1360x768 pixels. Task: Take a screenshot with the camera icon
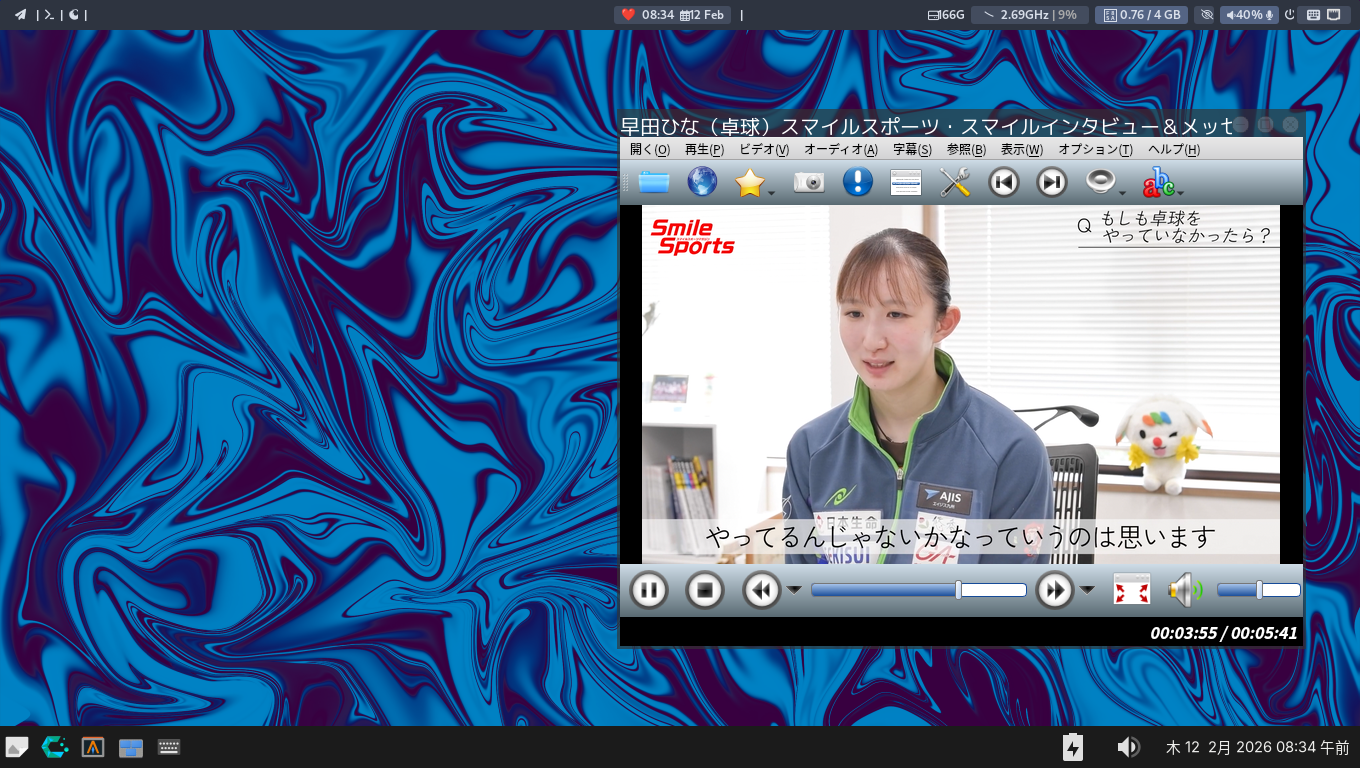[809, 182]
